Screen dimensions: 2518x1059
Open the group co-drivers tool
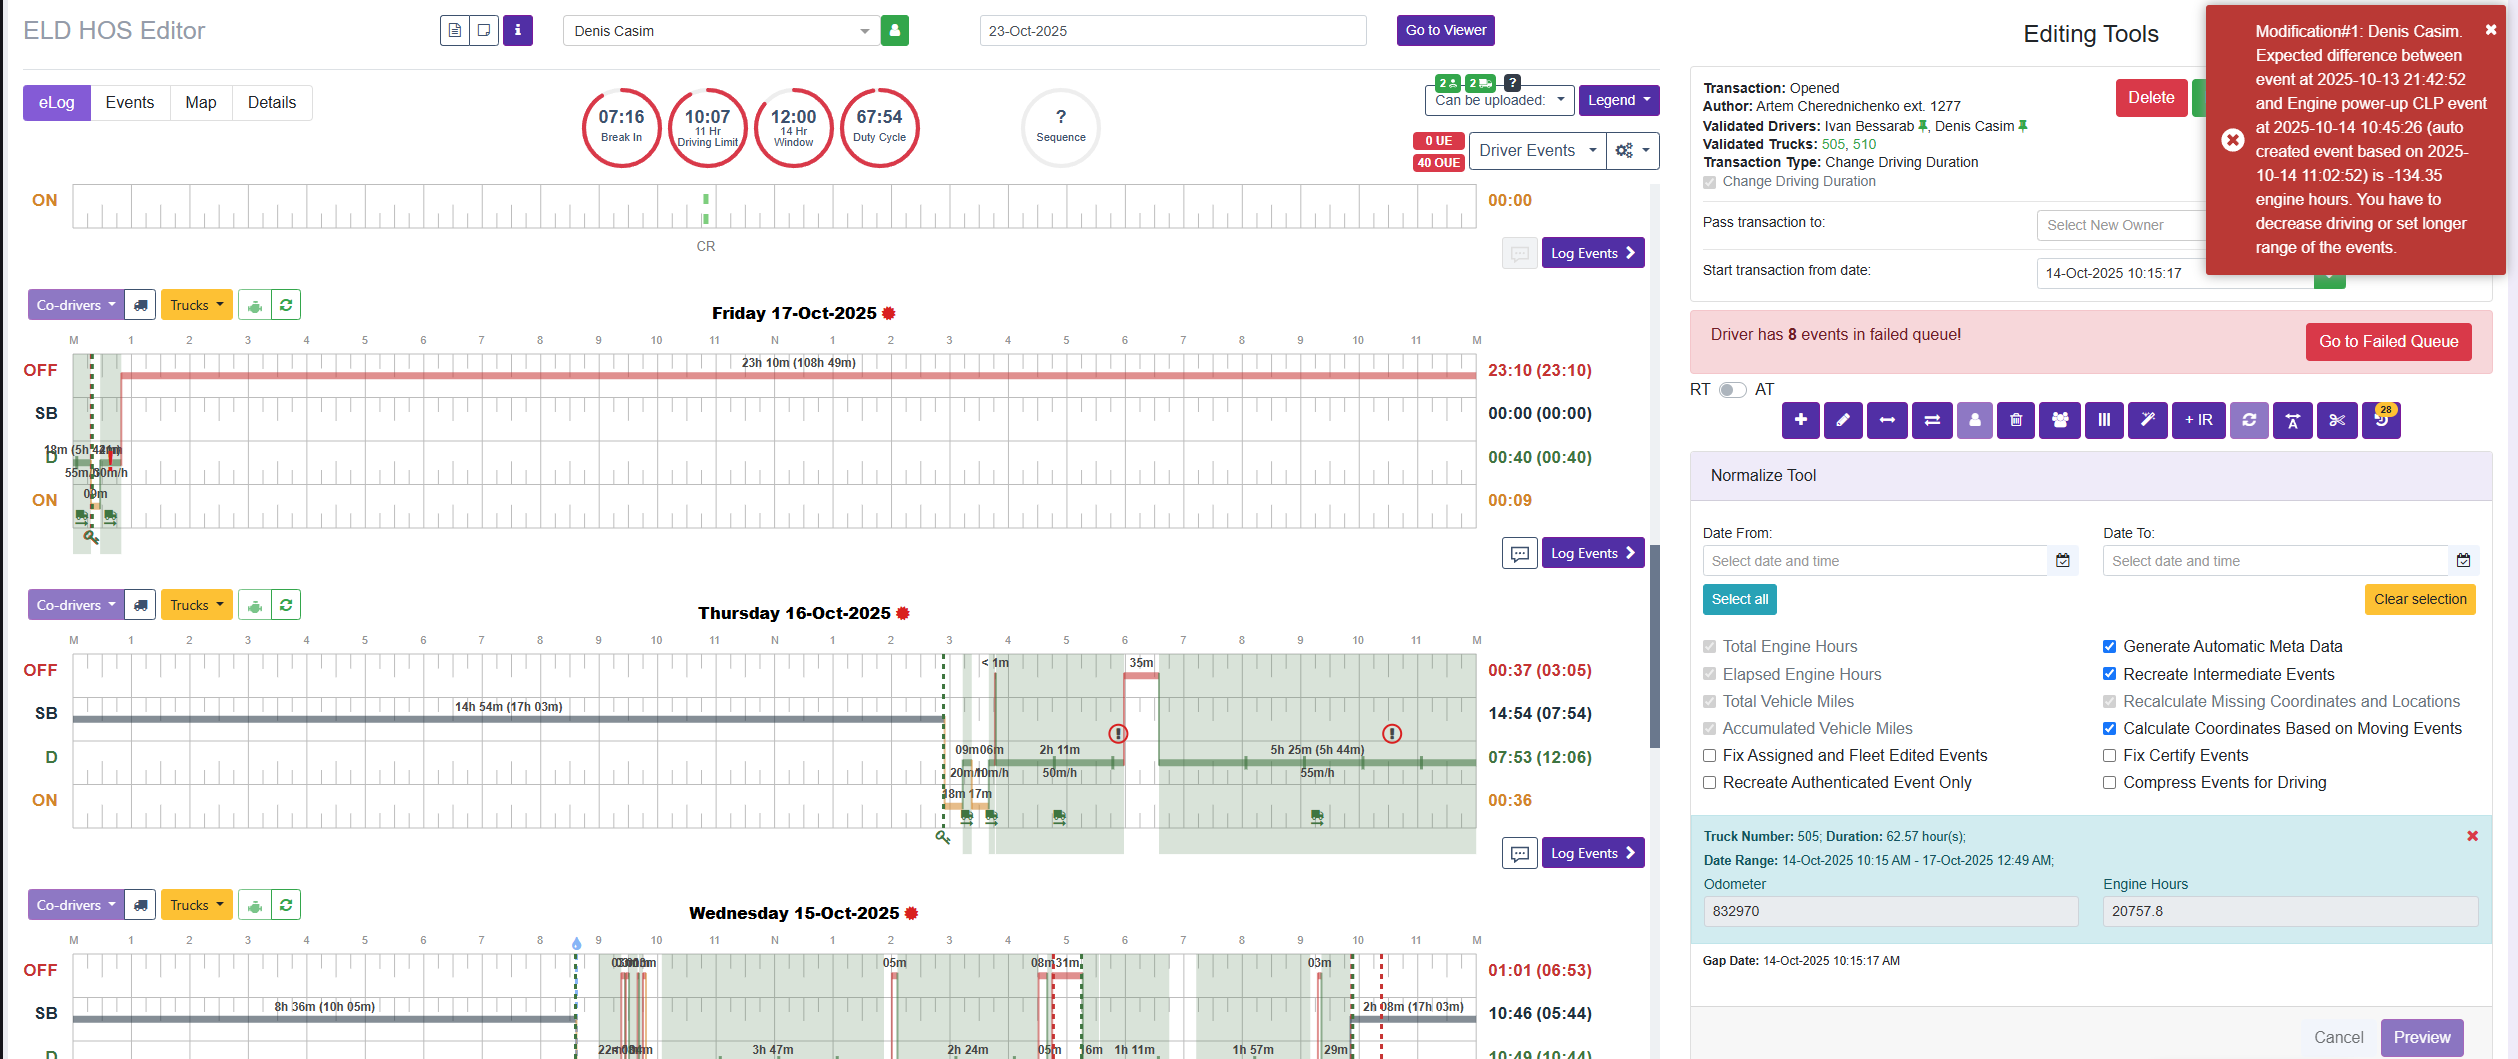[x=2060, y=420]
